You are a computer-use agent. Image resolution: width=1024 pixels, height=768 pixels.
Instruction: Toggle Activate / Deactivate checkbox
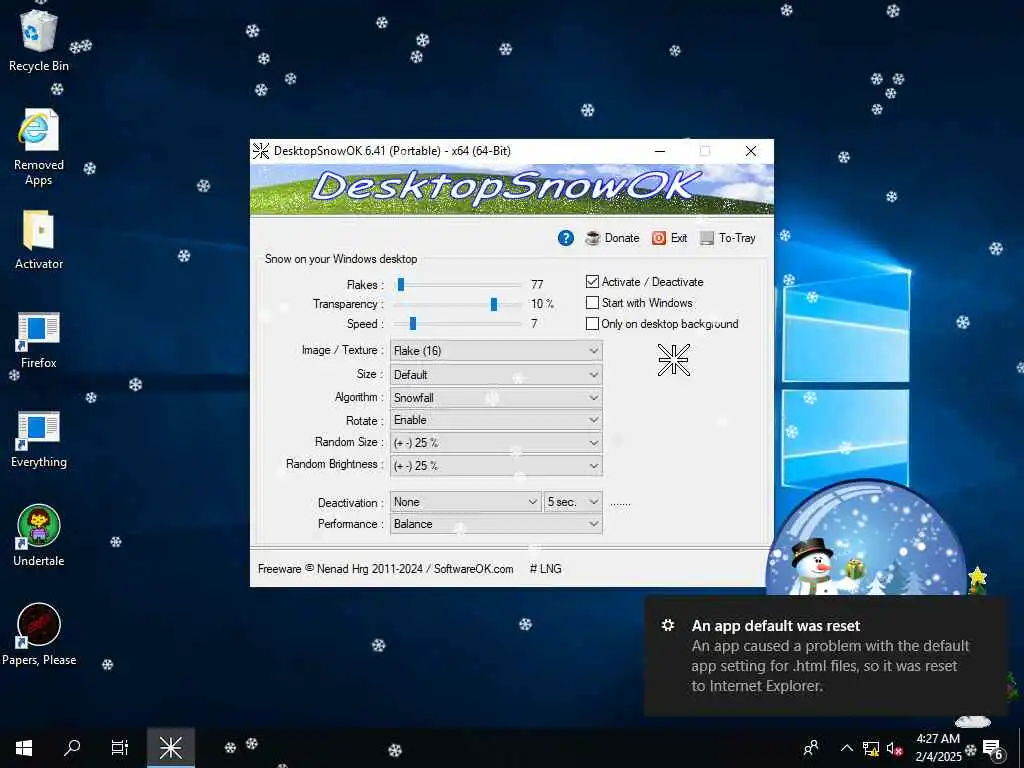(592, 281)
